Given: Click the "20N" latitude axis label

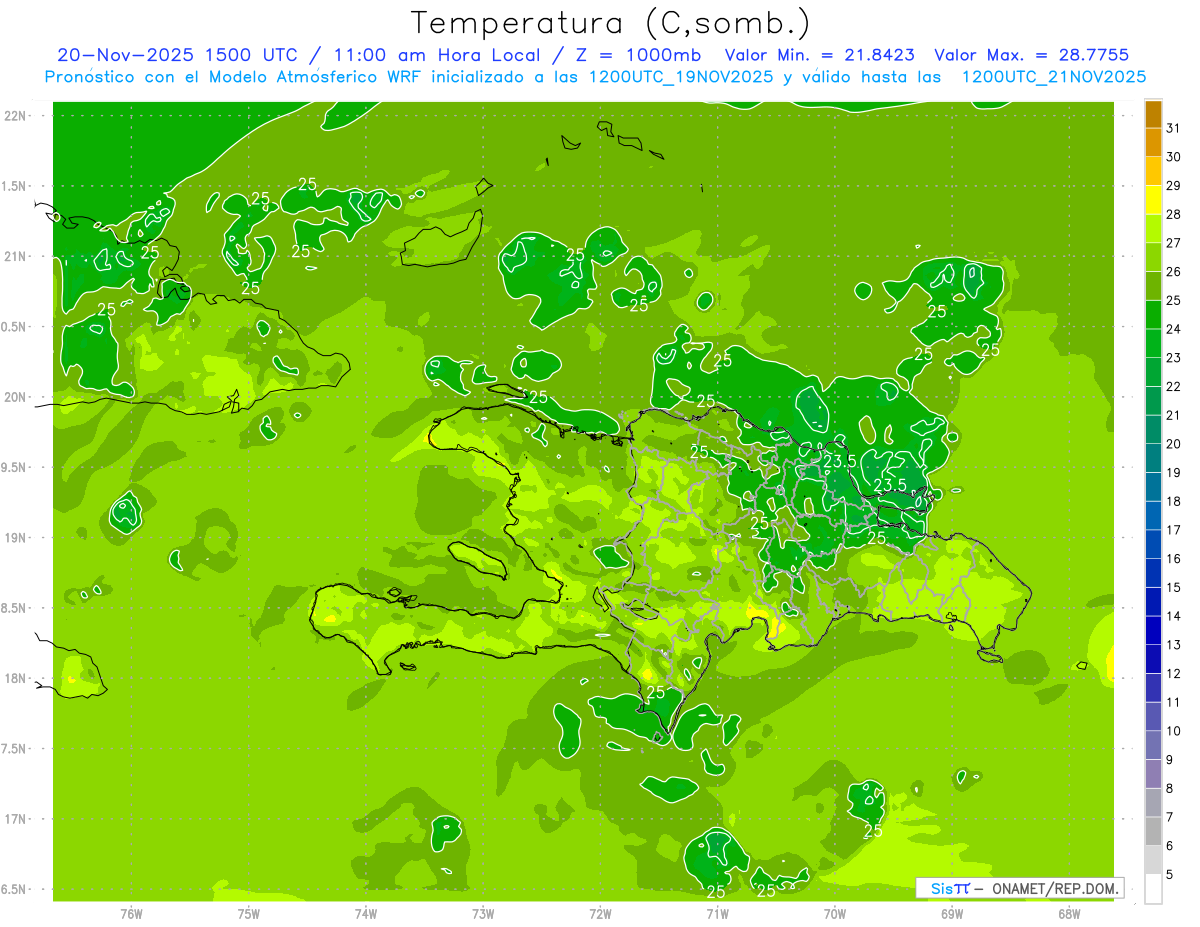Looking at the screenshot, I should pos(14,397).
